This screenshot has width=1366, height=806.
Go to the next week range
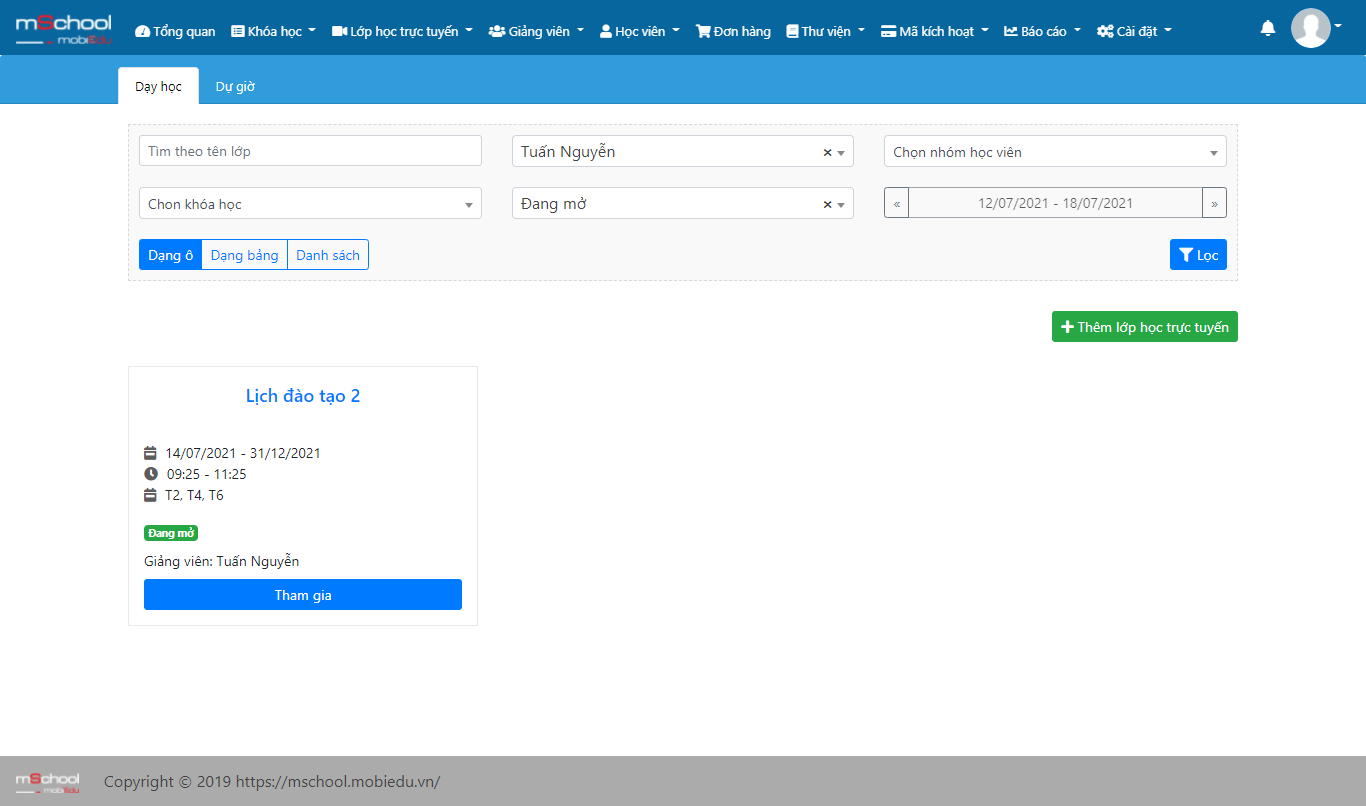pyautogui.click(x=1214, y=203)
